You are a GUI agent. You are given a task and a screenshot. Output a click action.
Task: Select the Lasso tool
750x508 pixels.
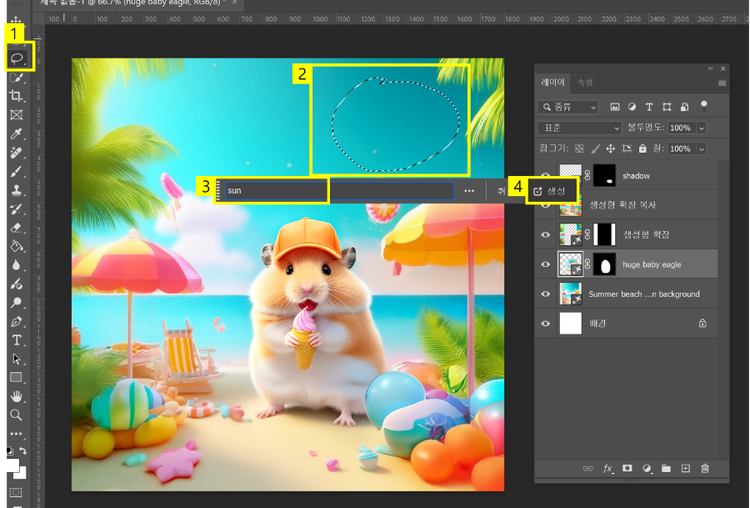click(x=17, y=58)
